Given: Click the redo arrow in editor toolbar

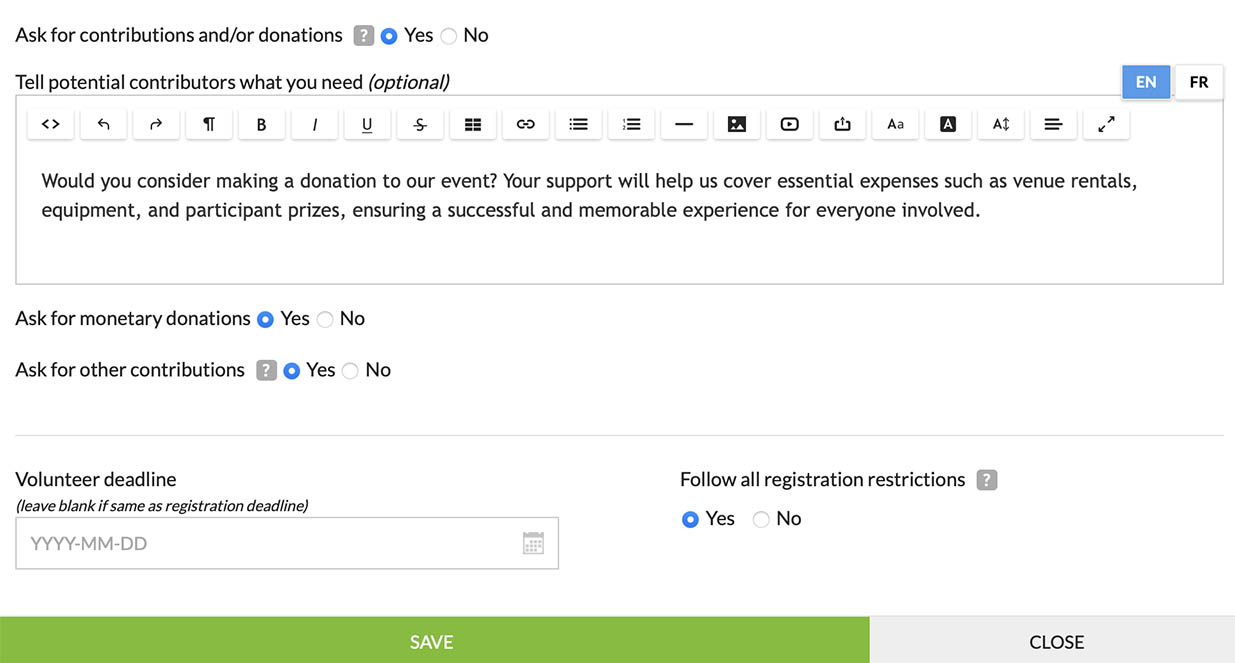Looking at the screenshot, I should coord(156,124).
